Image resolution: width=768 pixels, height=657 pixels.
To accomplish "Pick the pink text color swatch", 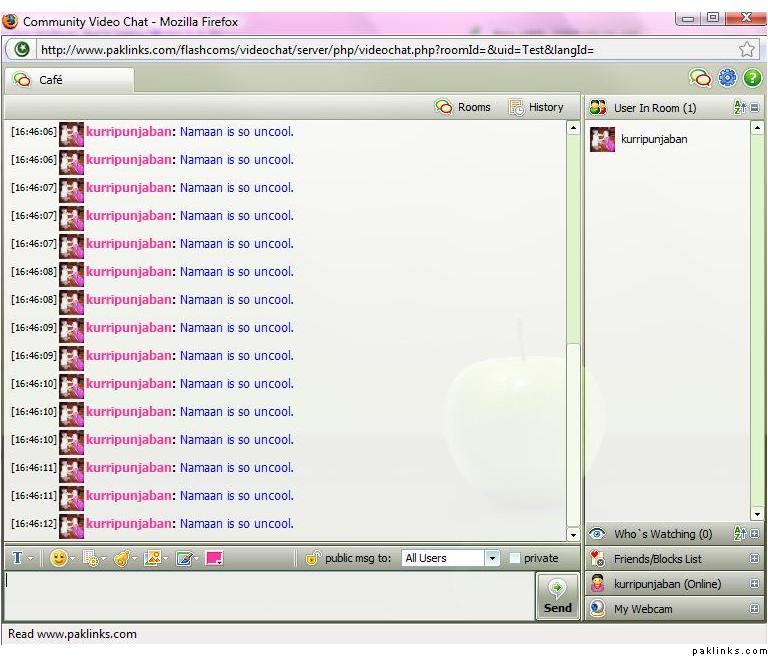I will [x=214, y=558].
